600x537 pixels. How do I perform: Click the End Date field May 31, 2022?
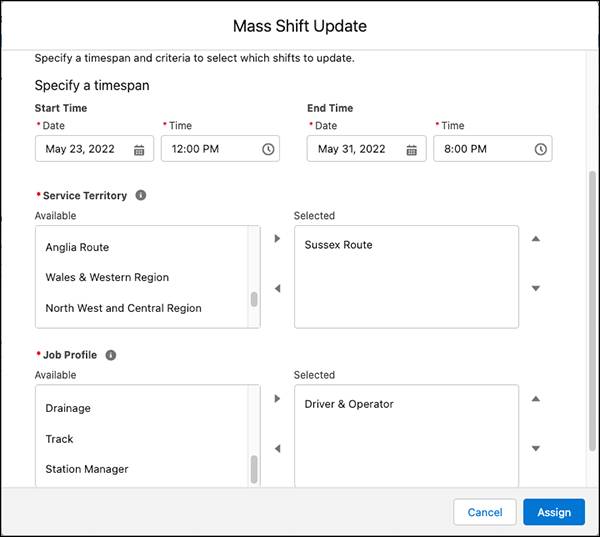(366, 149)
